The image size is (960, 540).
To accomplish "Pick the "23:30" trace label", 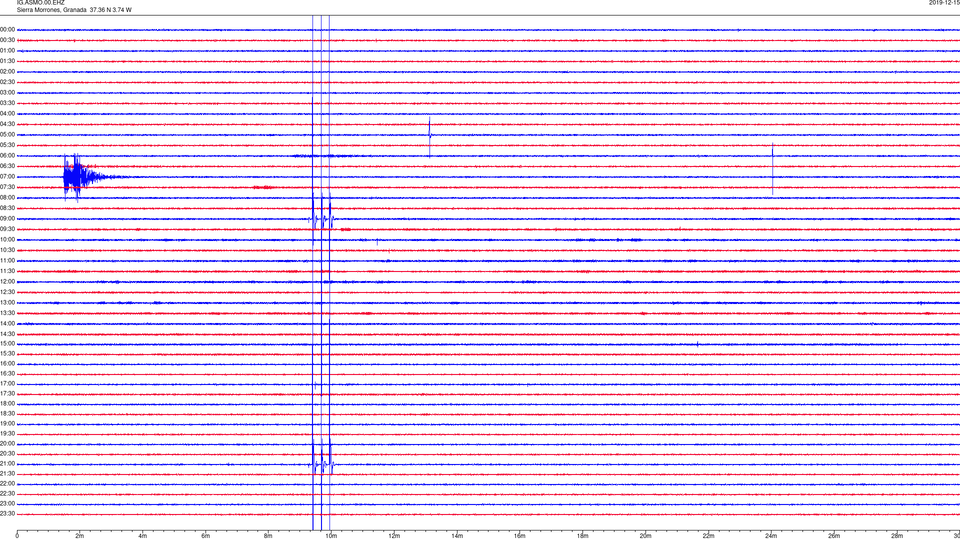I will pyautogui.click(x=7, y=514).
